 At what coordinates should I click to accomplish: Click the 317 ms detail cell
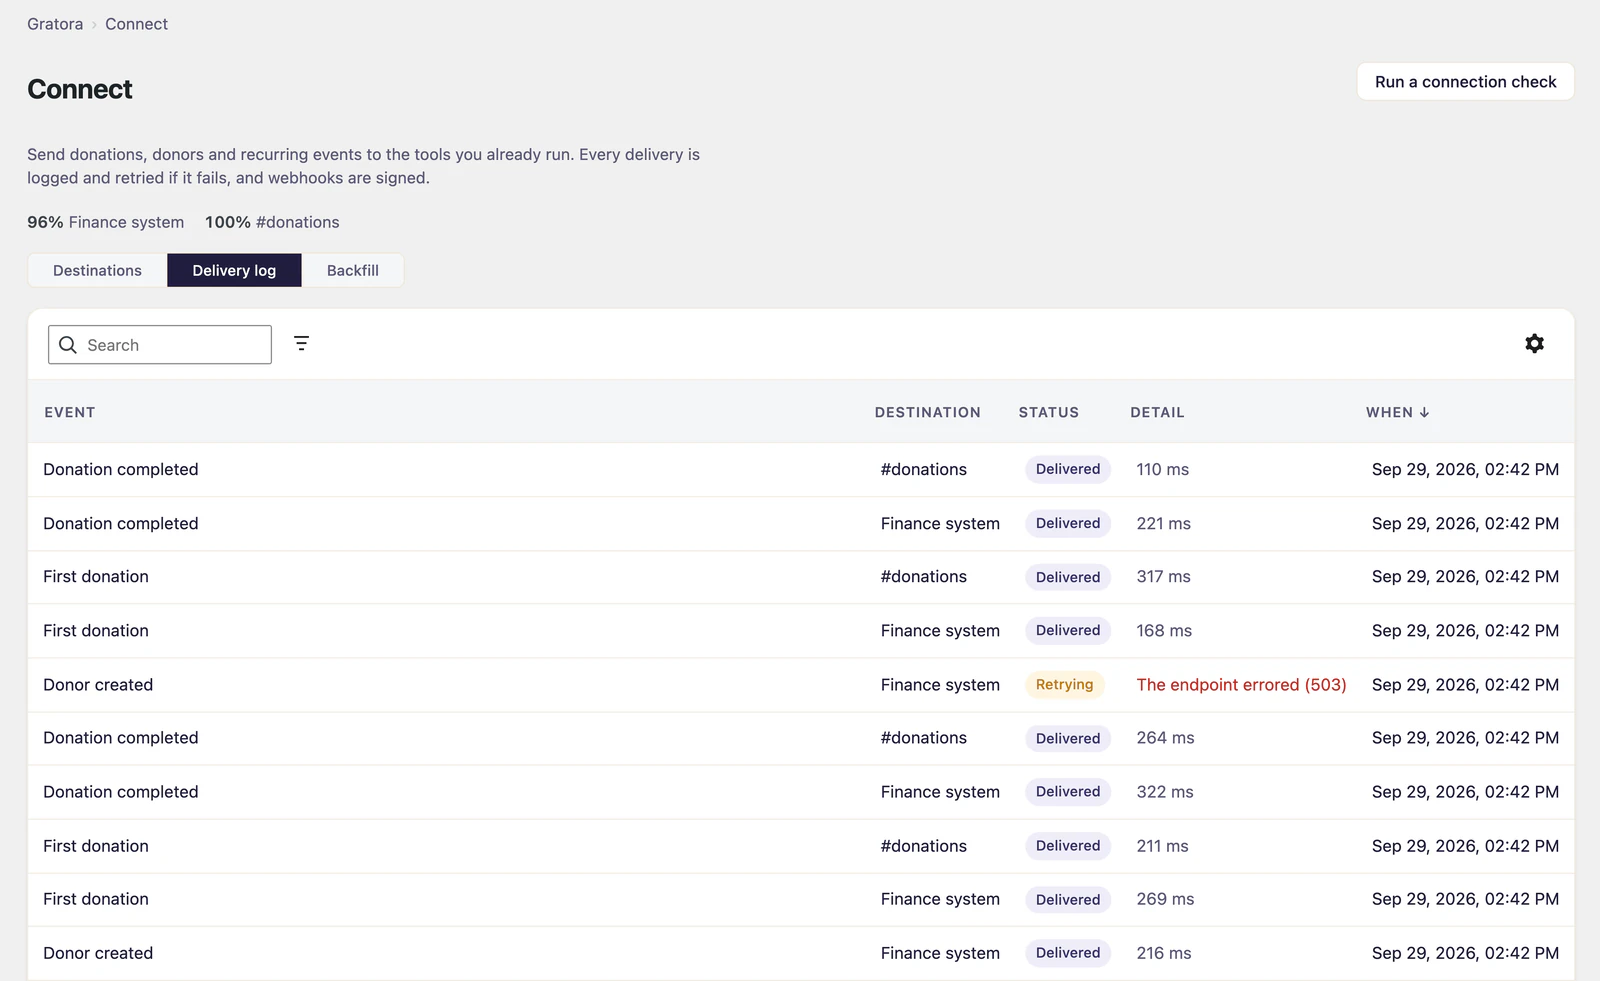coord(1163,577)
